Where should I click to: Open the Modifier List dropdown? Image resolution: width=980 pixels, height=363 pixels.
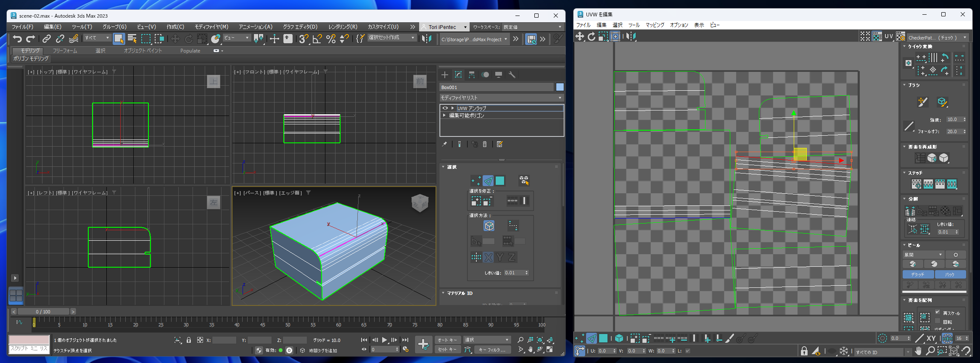501,98
